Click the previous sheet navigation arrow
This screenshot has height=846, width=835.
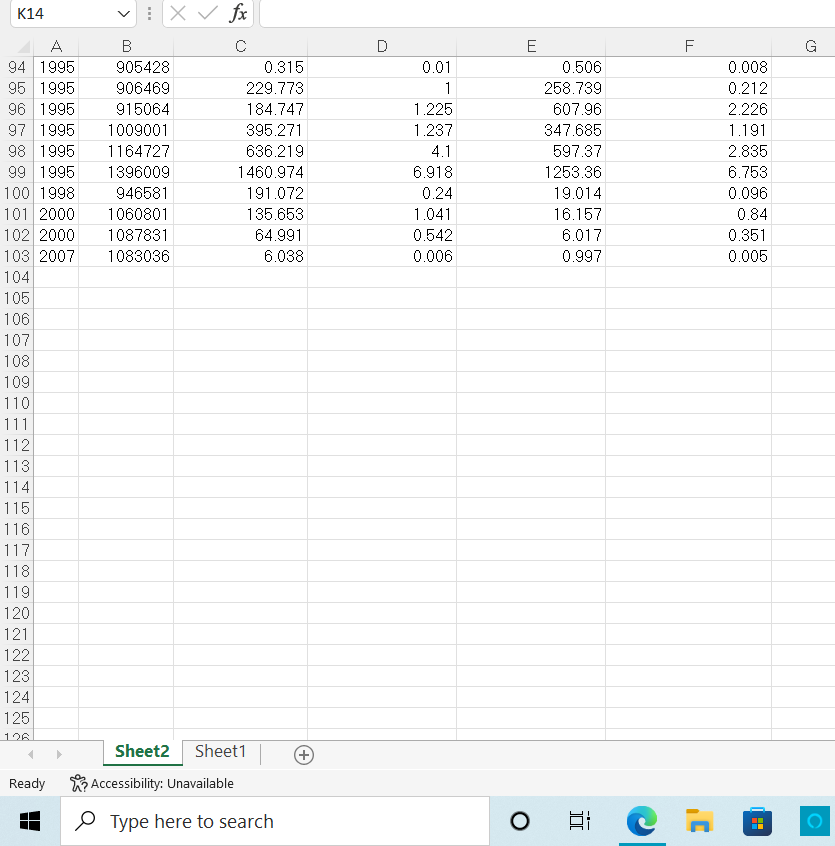click(x=29, y=755)
